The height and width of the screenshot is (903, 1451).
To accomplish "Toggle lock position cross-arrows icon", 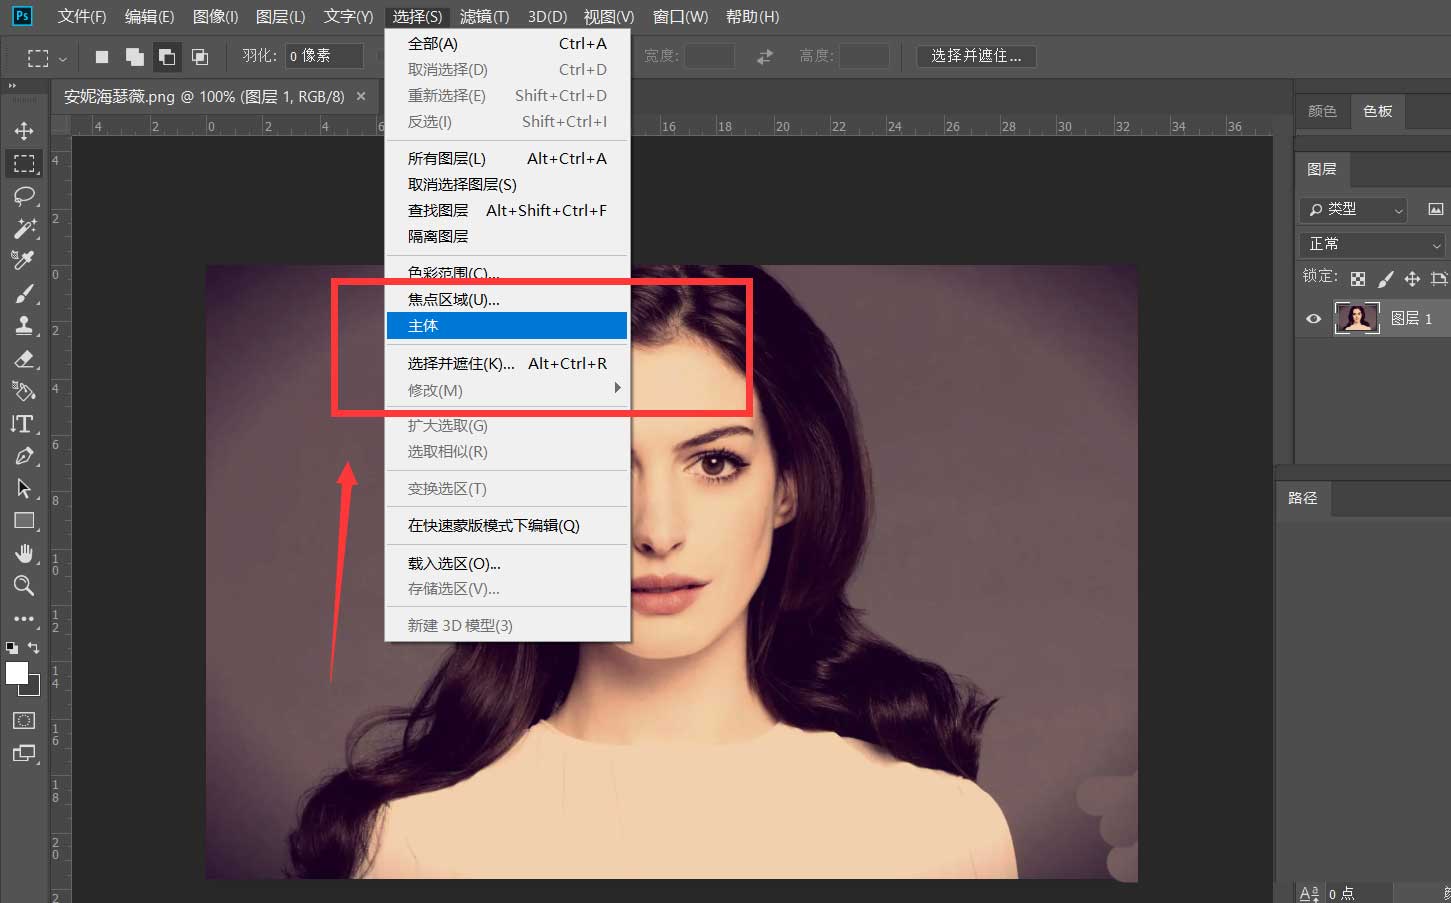I will [1412, 279].
